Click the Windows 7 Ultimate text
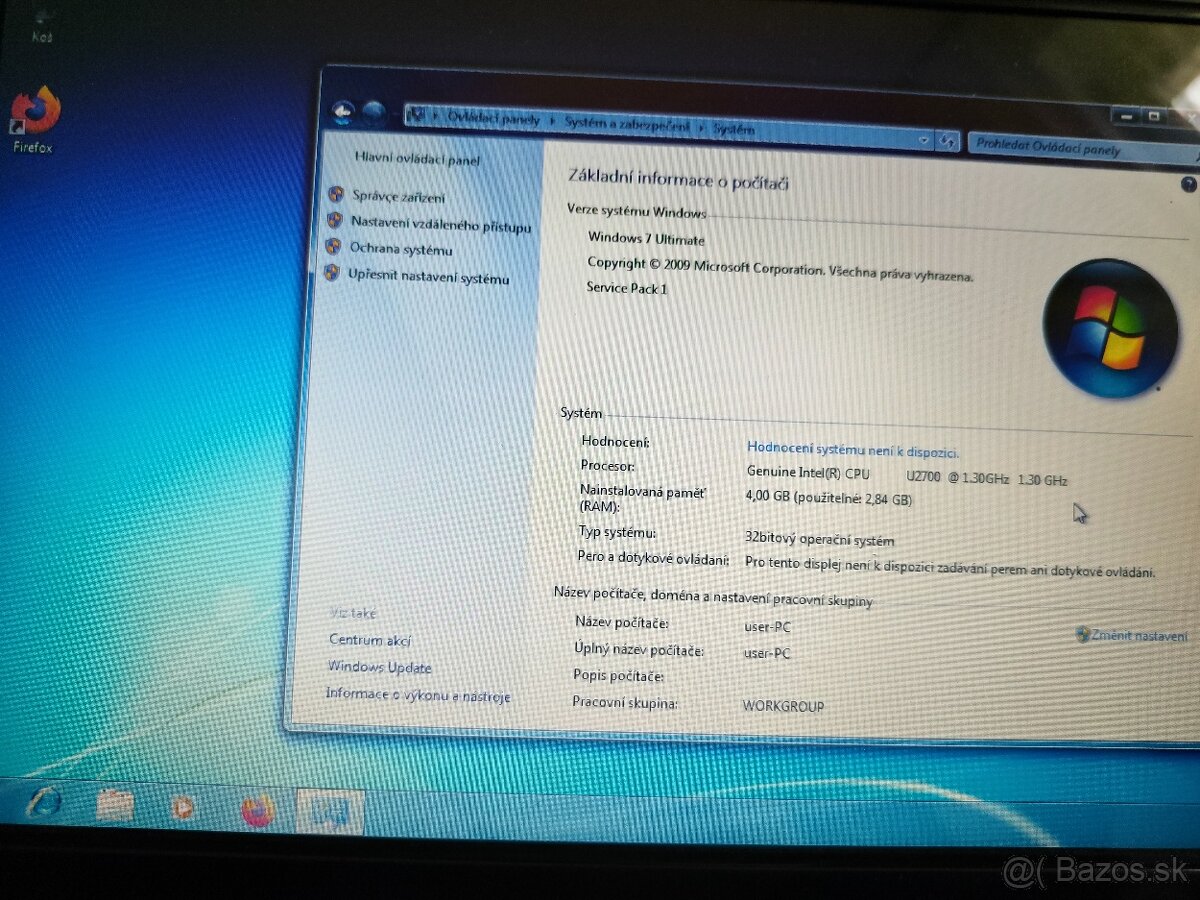Screen dimensions: 1200x900 pos(646,239)
